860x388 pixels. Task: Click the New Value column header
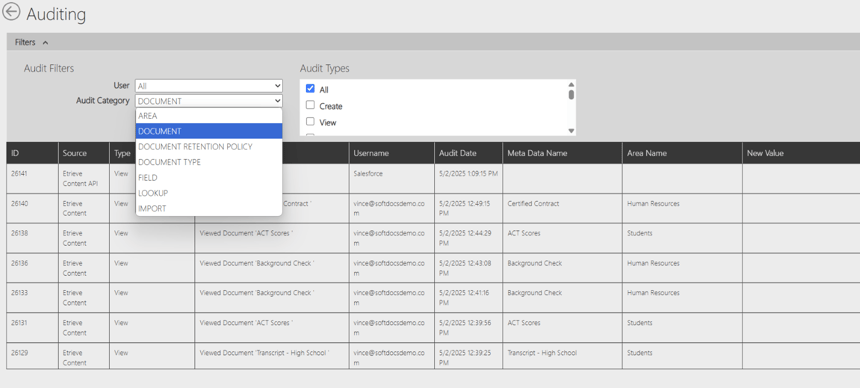(x=801, y=153)
